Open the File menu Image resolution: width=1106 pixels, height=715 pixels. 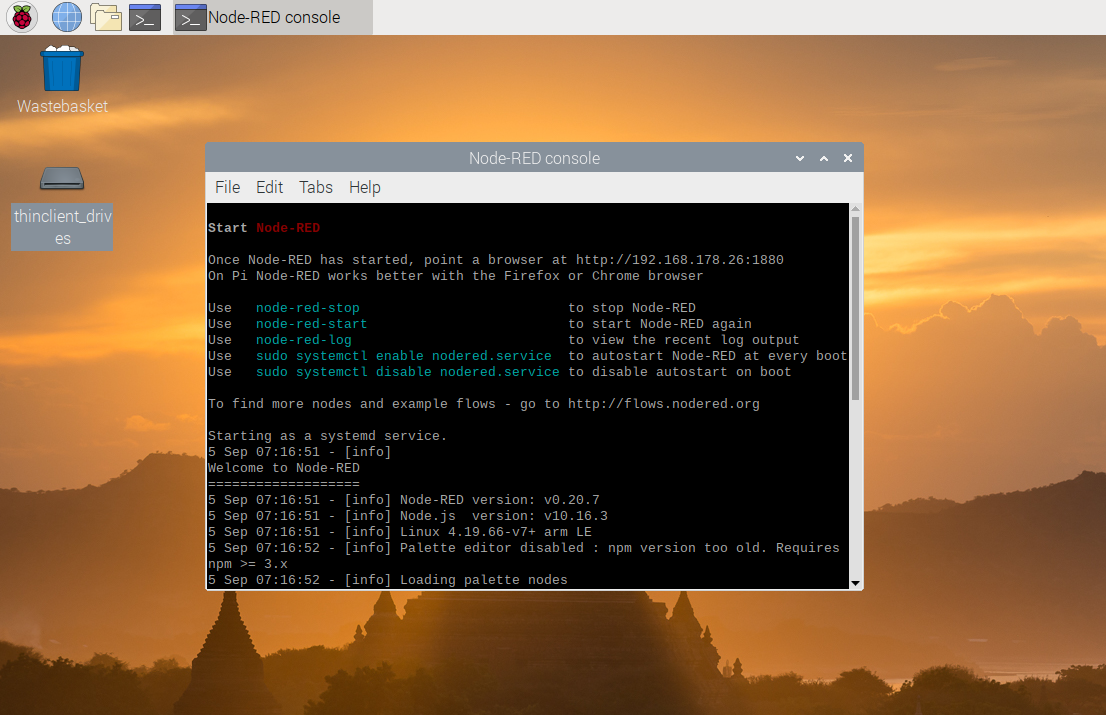pos(227,187)
